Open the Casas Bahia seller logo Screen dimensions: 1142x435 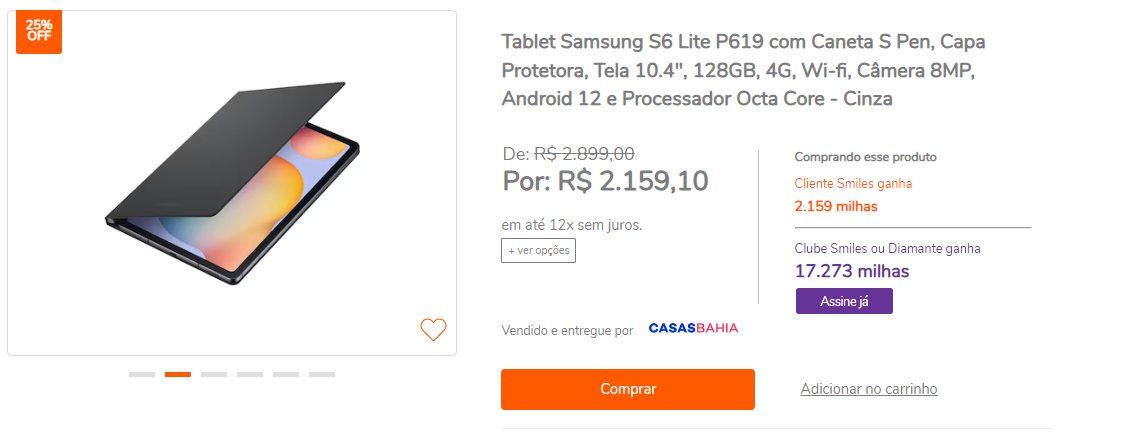coord(693,328)
